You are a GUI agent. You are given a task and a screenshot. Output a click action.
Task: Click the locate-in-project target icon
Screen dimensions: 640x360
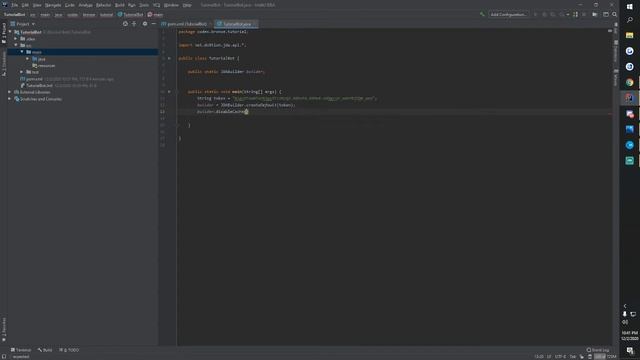pyautogui.click(x=125, y=24)
